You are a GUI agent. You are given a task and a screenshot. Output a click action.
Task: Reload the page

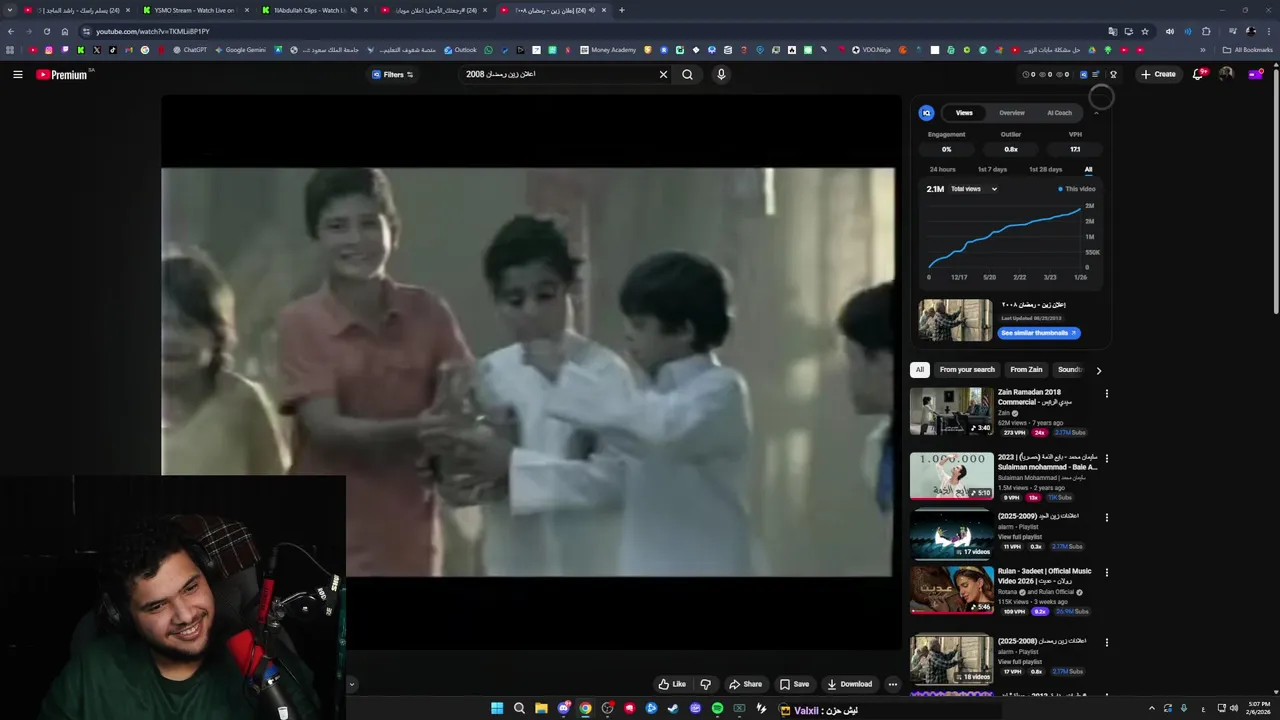46,31
